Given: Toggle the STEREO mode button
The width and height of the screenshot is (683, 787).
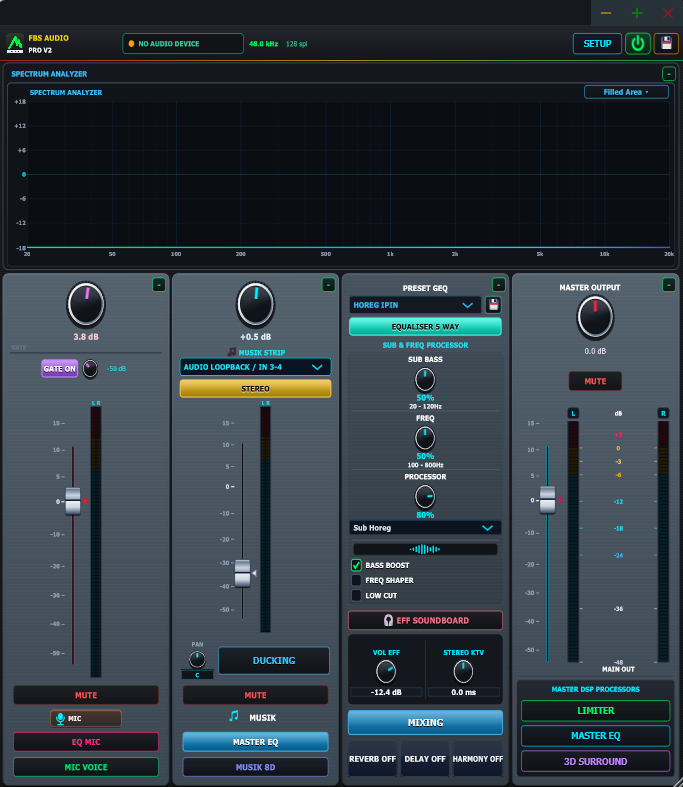Looking at the screenshot, I should (255, 388).
